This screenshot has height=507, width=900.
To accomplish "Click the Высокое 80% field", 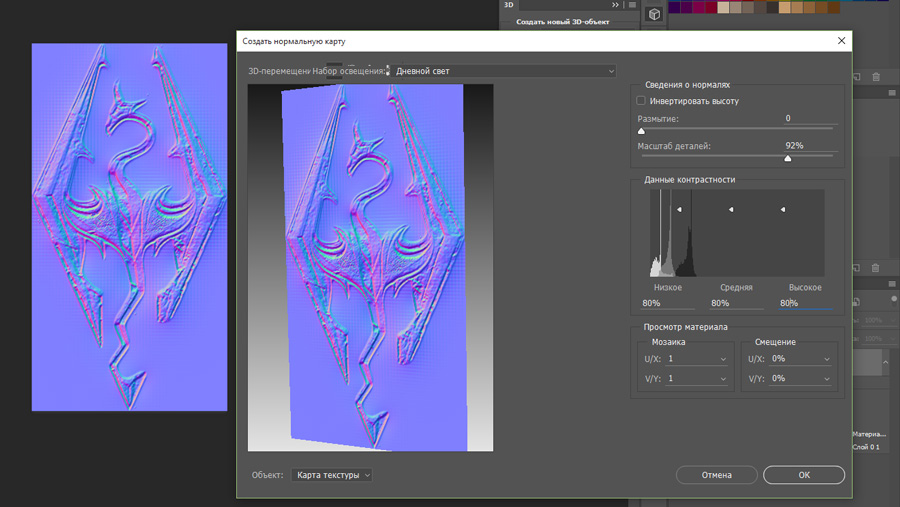I will pyautogui.click(x=805, y=303).
